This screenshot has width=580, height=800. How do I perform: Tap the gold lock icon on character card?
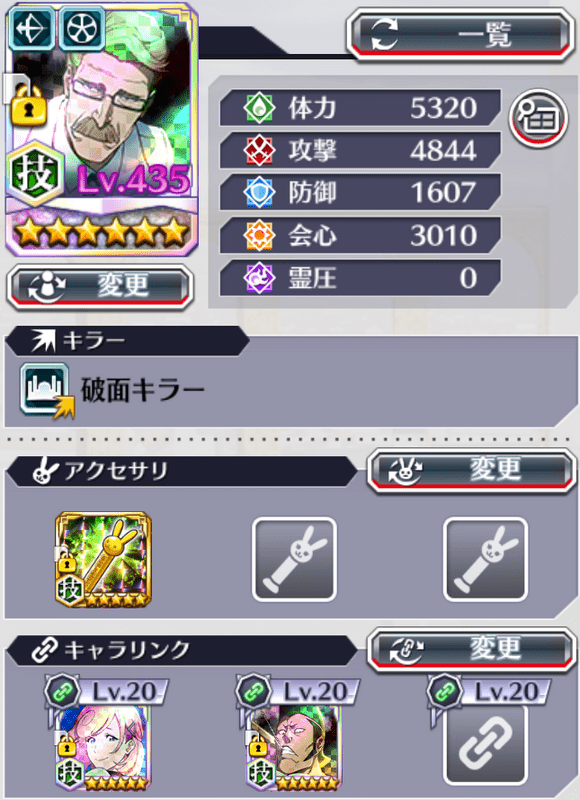tap(29, 106)
